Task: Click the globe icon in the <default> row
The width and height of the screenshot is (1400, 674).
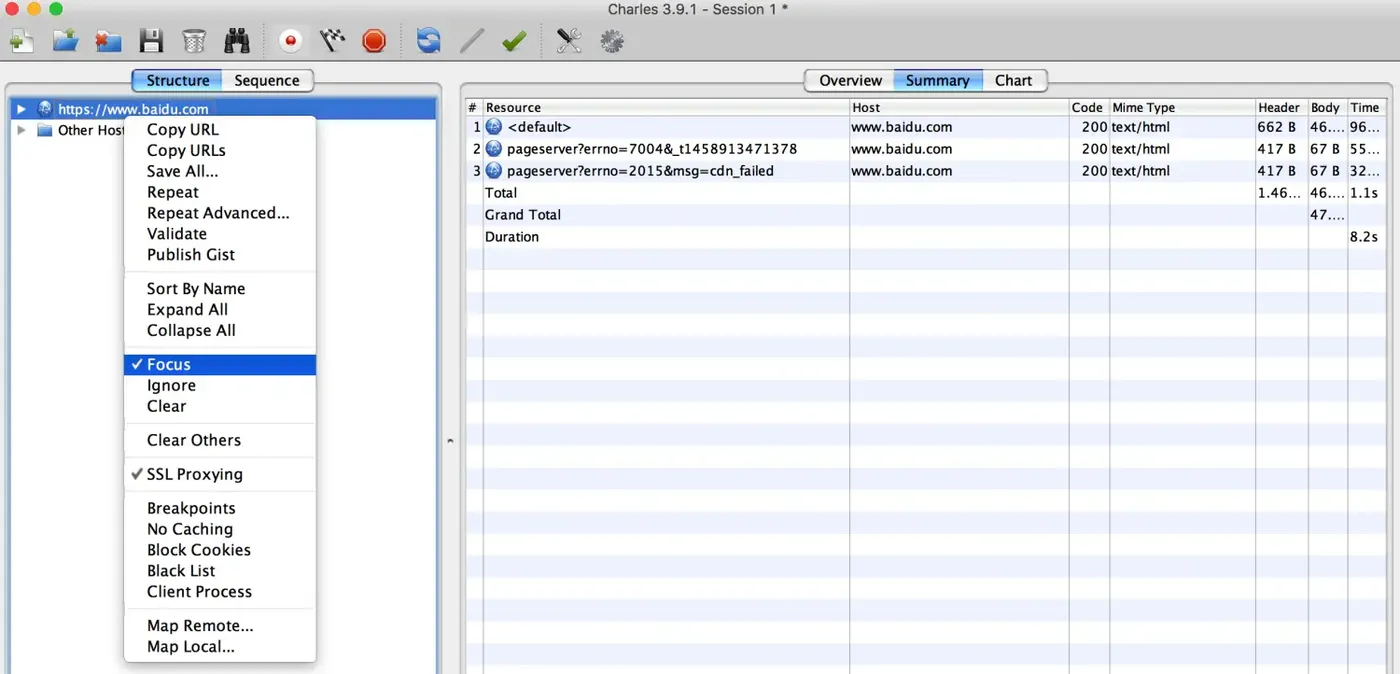Action: pyautogui.click(x=494, y=127)
